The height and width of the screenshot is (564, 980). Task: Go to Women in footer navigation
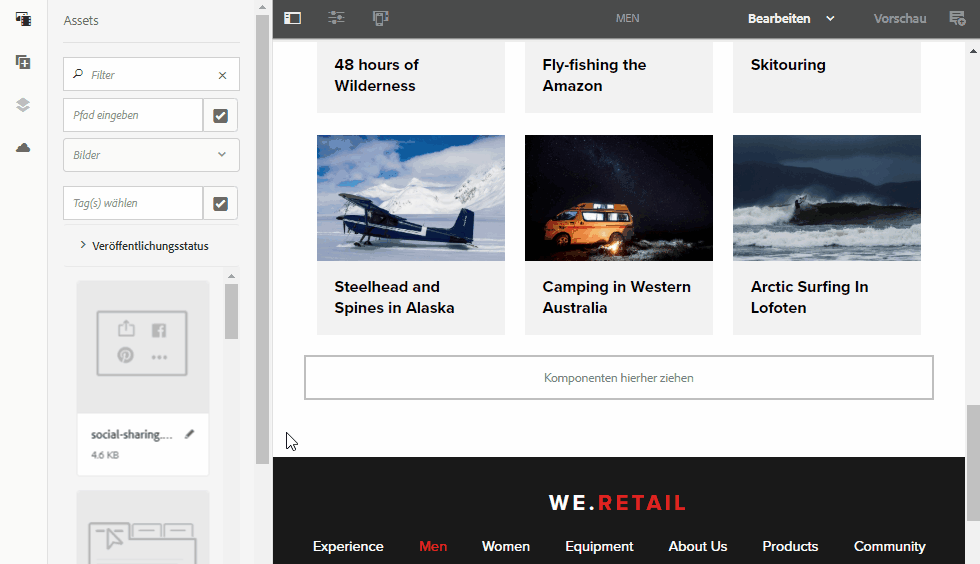click(506, 546)
